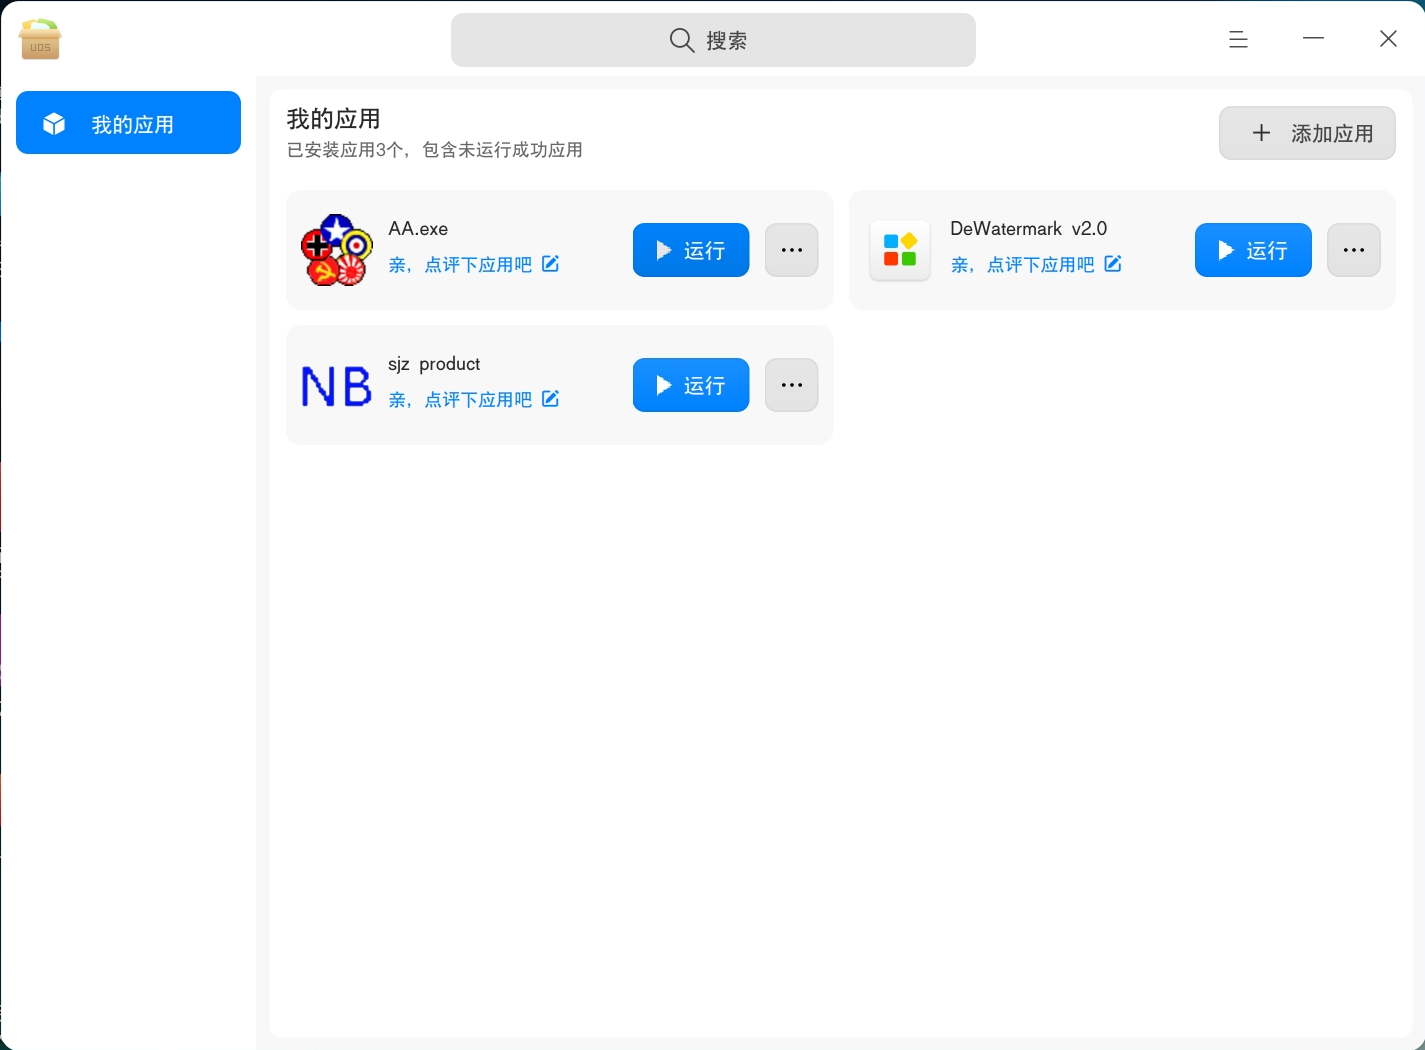The width and height of the screenshot is (1425, 1050).
Task: Click the 添加应用 button
Action: pos(1307,133)
